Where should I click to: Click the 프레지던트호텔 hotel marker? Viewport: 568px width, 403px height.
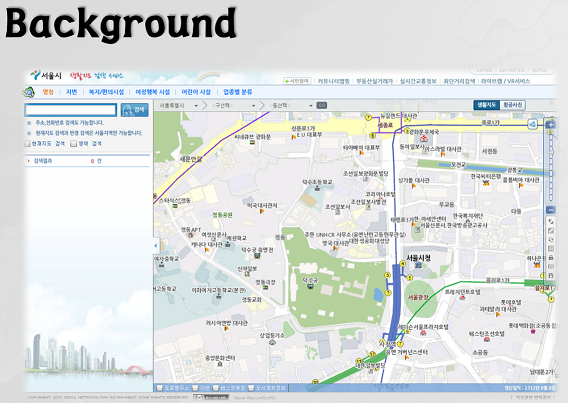pos(462,297)
